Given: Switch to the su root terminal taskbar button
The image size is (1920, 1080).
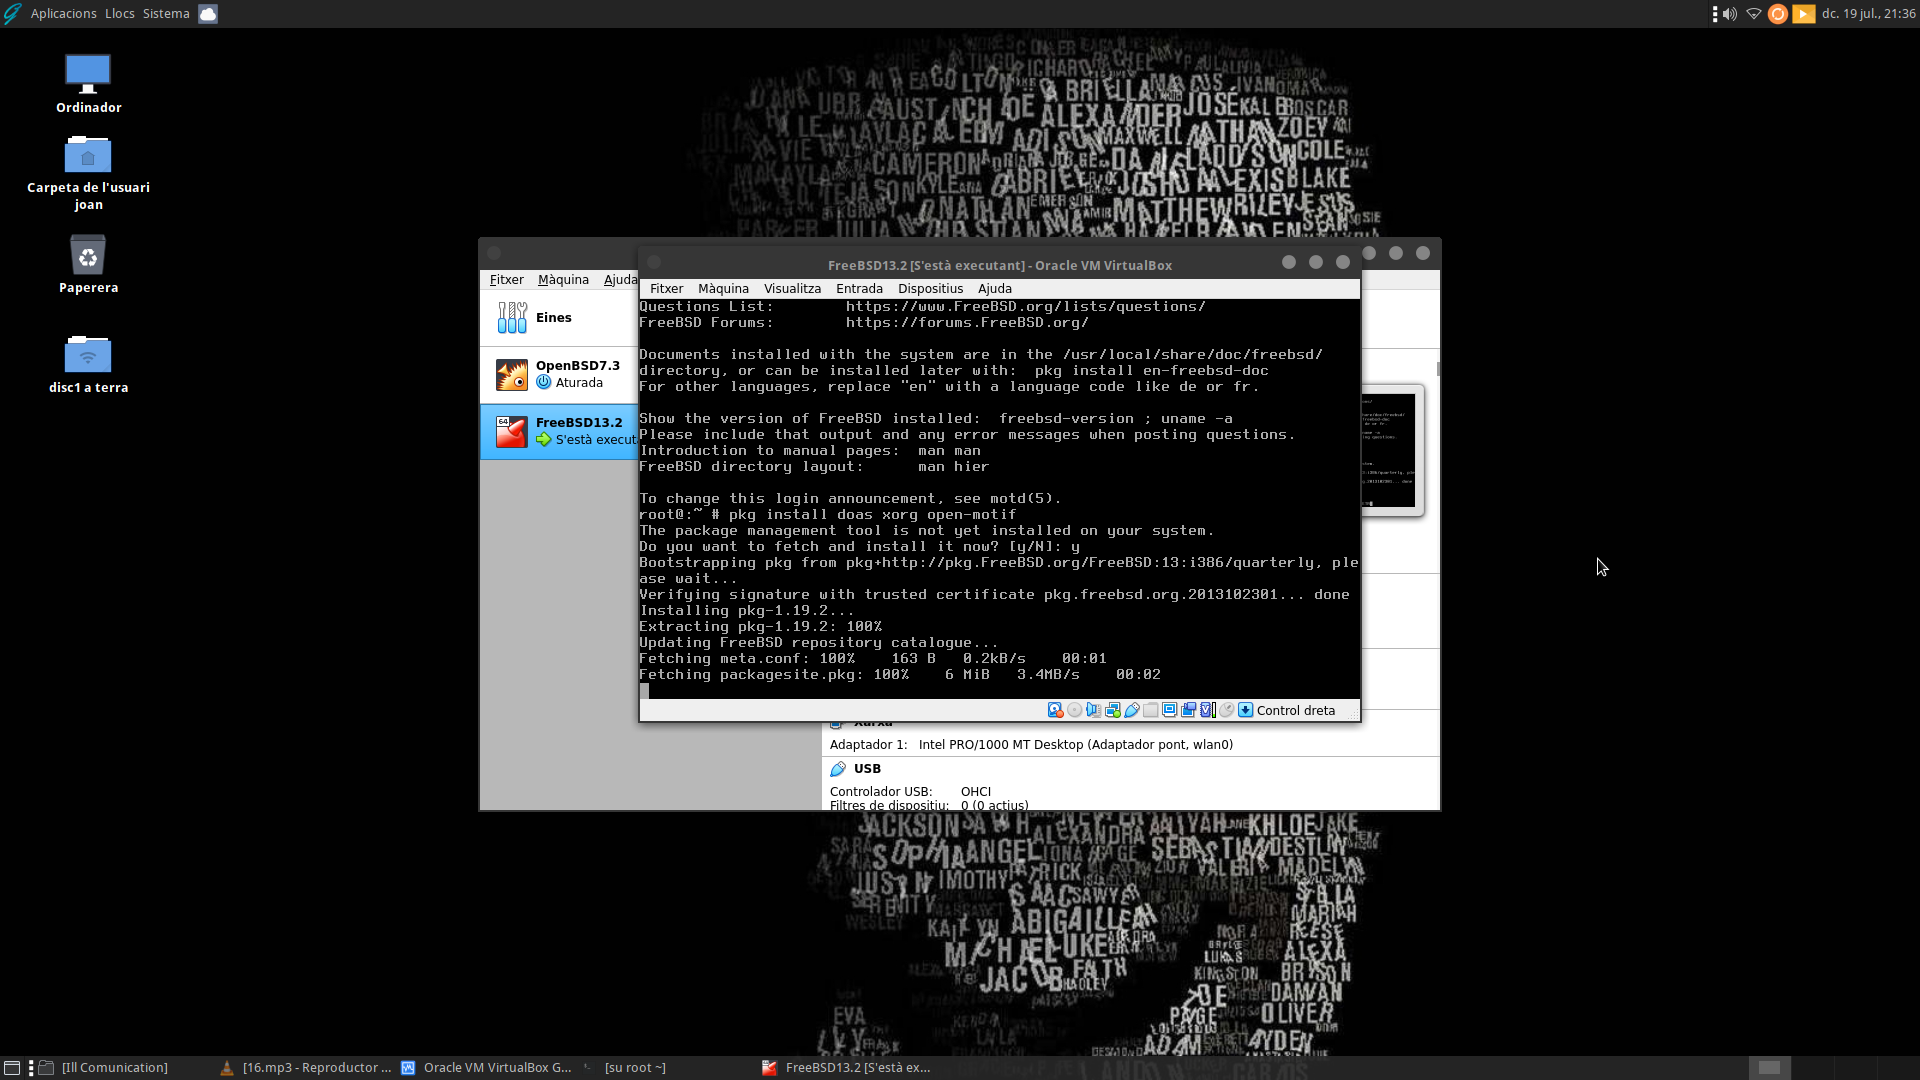Looking at the screenshot, I should point(634,1067).
